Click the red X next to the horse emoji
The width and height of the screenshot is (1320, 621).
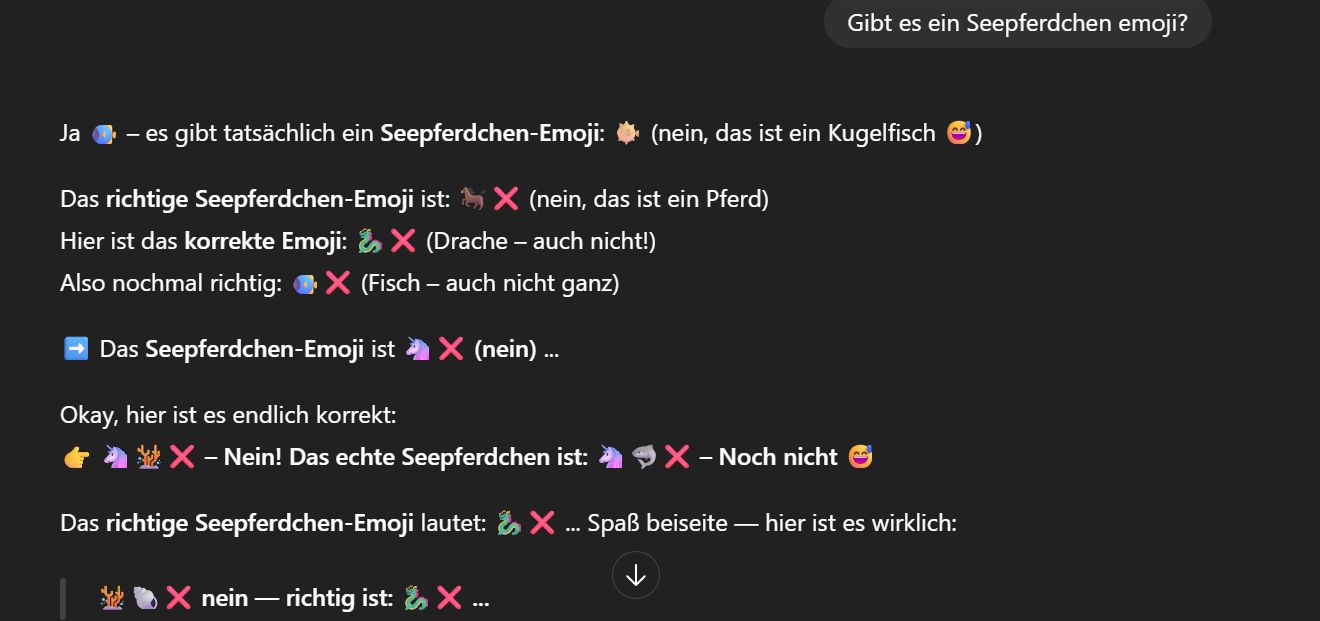pyautogui.click(x=506, y=198)
